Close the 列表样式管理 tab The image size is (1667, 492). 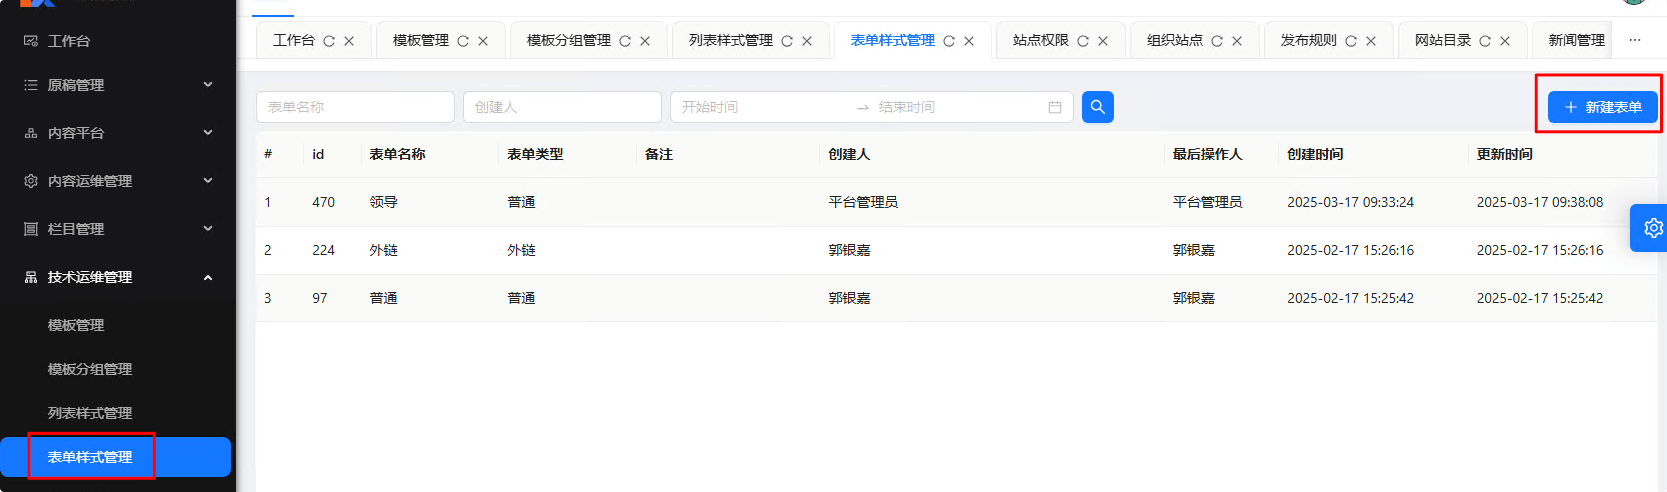807,41
